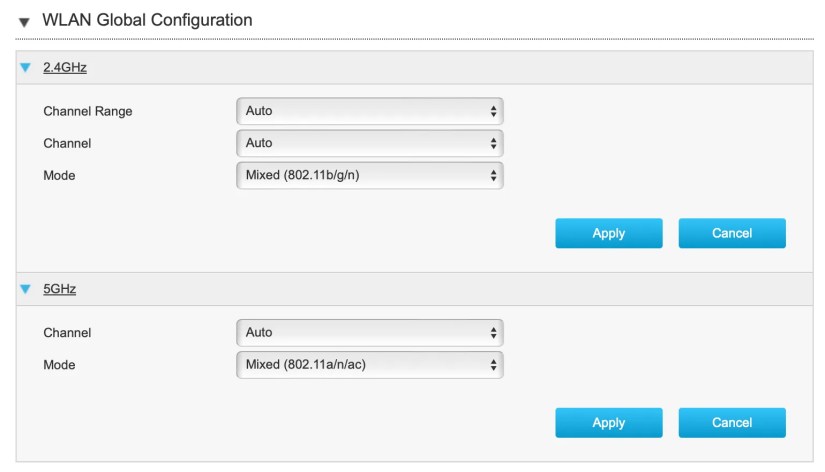
Task: Click the WLAN Global Configuration heading text
Action: (x=147, y=20)
